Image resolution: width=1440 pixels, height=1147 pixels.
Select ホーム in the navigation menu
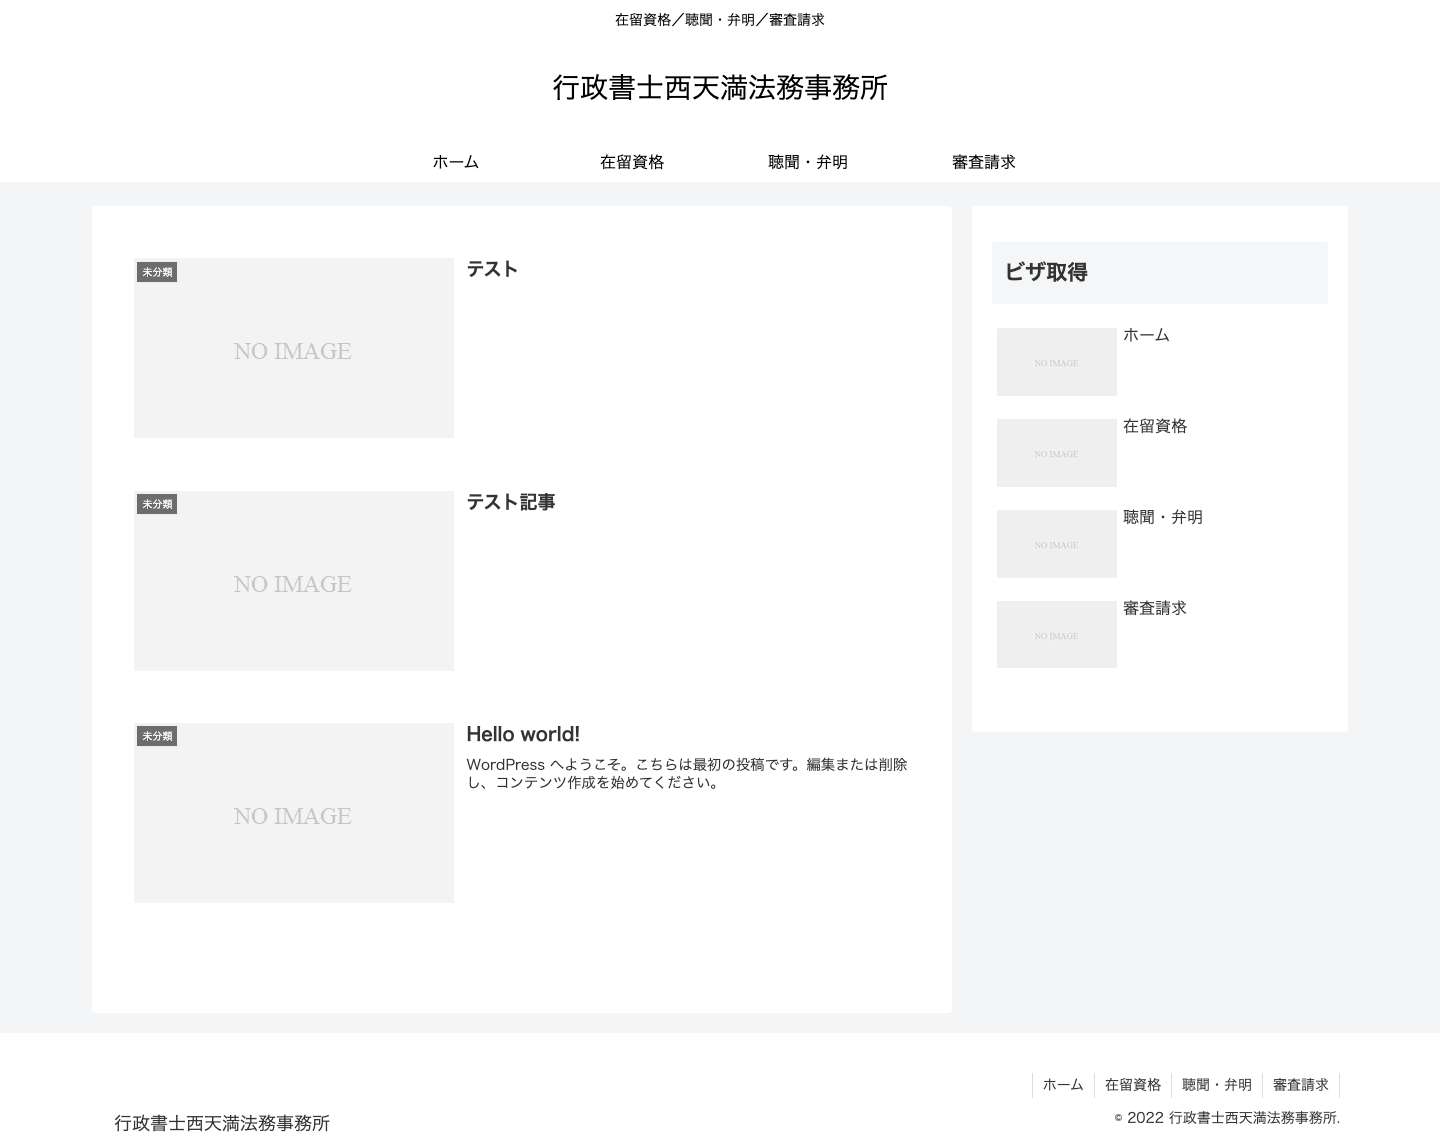click(x=455, y=161)
